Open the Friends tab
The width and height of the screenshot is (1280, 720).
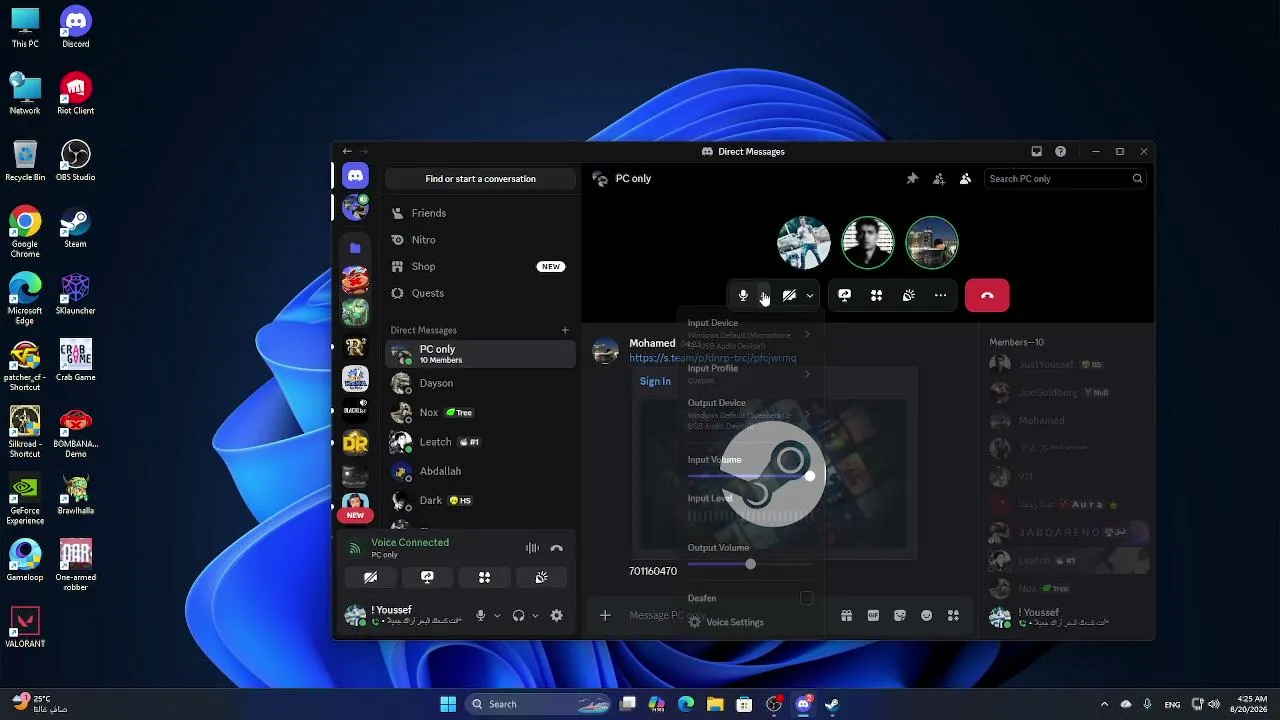(x=481, y=213)
